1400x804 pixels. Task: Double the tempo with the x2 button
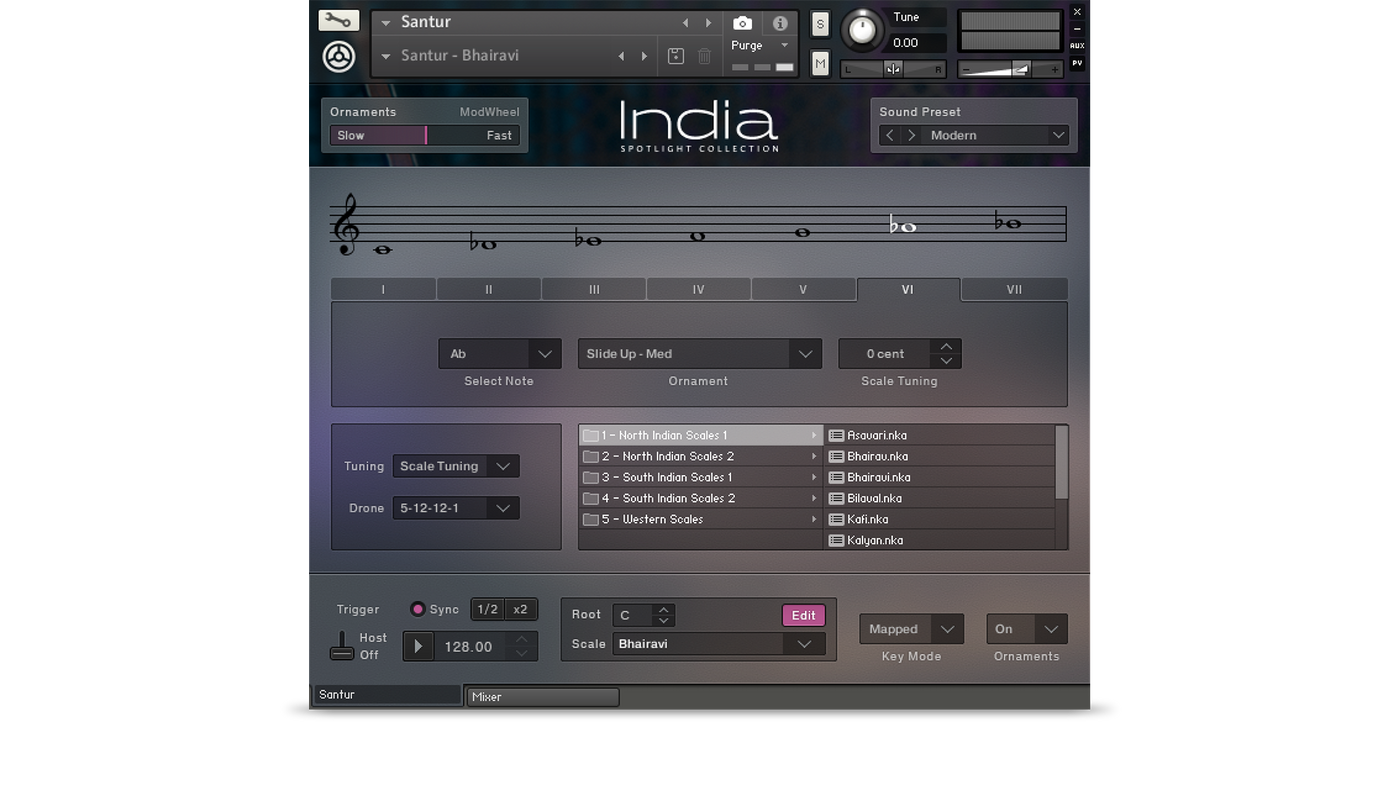click(520, 610)
